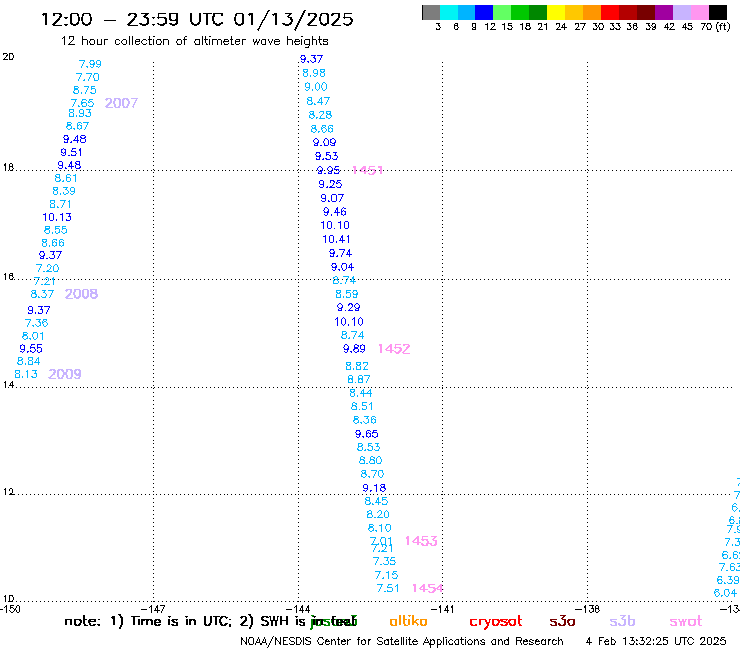This screenshot has height=650, width=740.
Task: Click the legend scale label '24'
Action: click(561, 27)
